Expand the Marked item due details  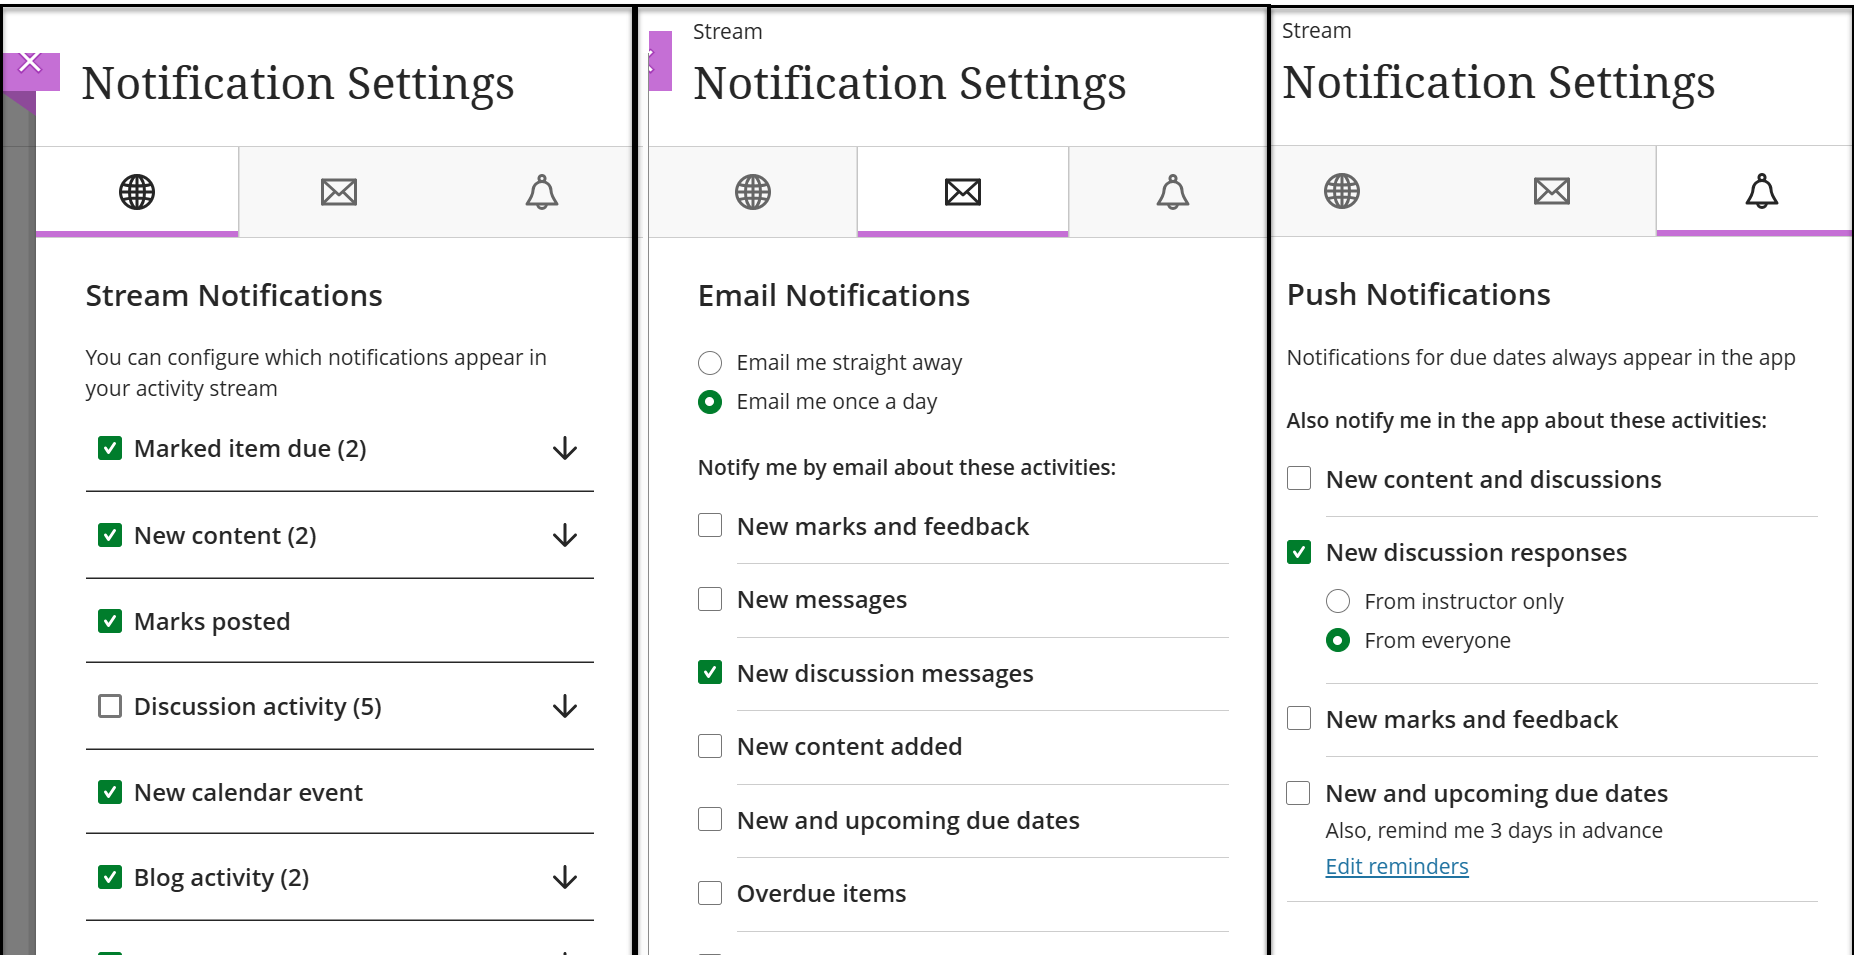pyautogui.click(x=564, y=450)
